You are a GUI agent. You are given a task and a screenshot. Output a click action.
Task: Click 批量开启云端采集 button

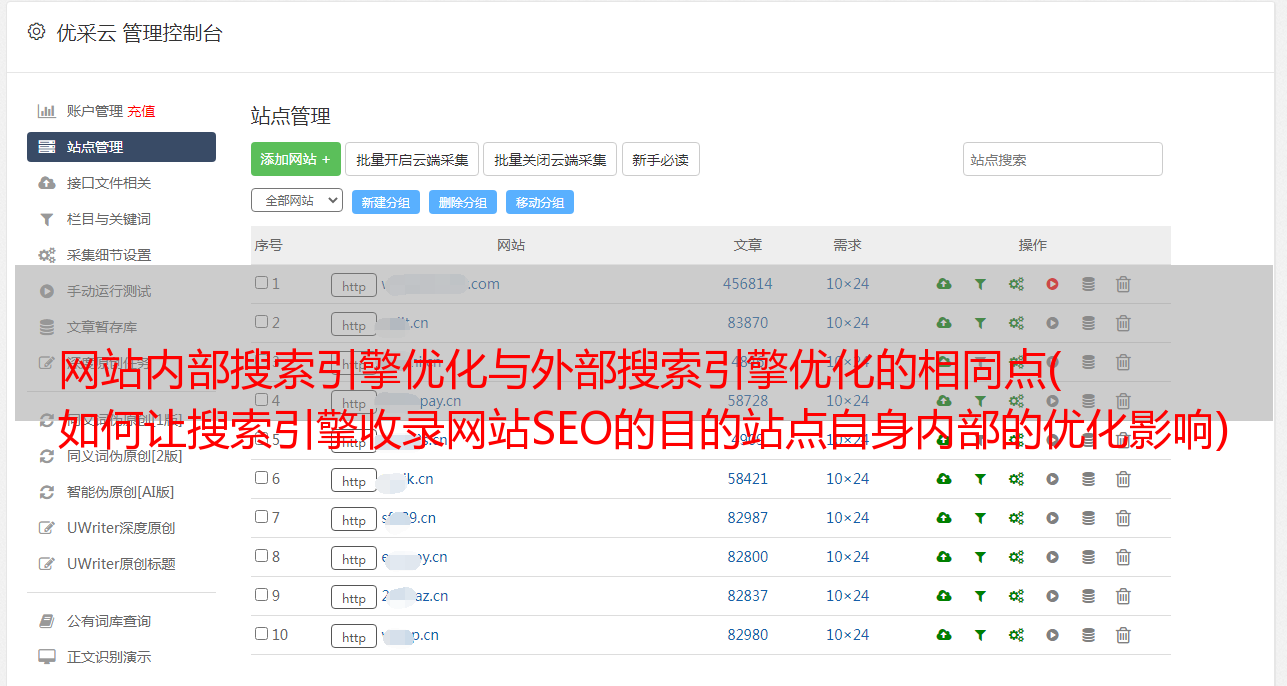pyautogui.click(x=412, y=159)
